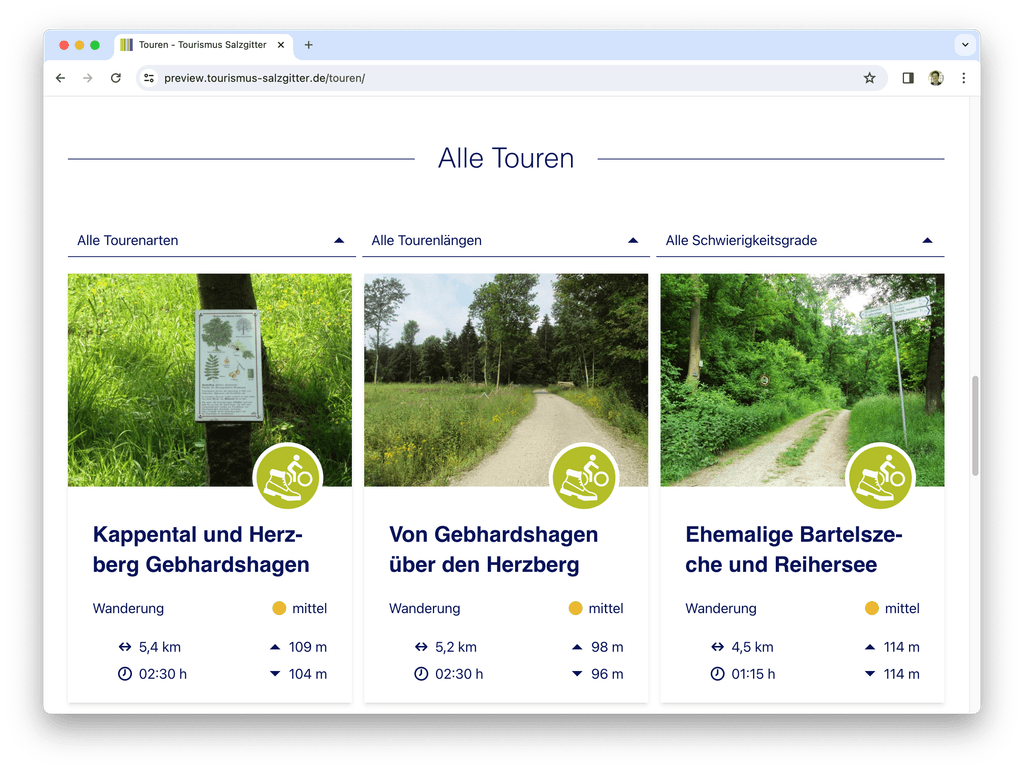Image resolution: width=1024 pixels, height=771 pixels.
Task: Click the yellow mittel difficulty dot on Kappental card
Action: [279, 608]
